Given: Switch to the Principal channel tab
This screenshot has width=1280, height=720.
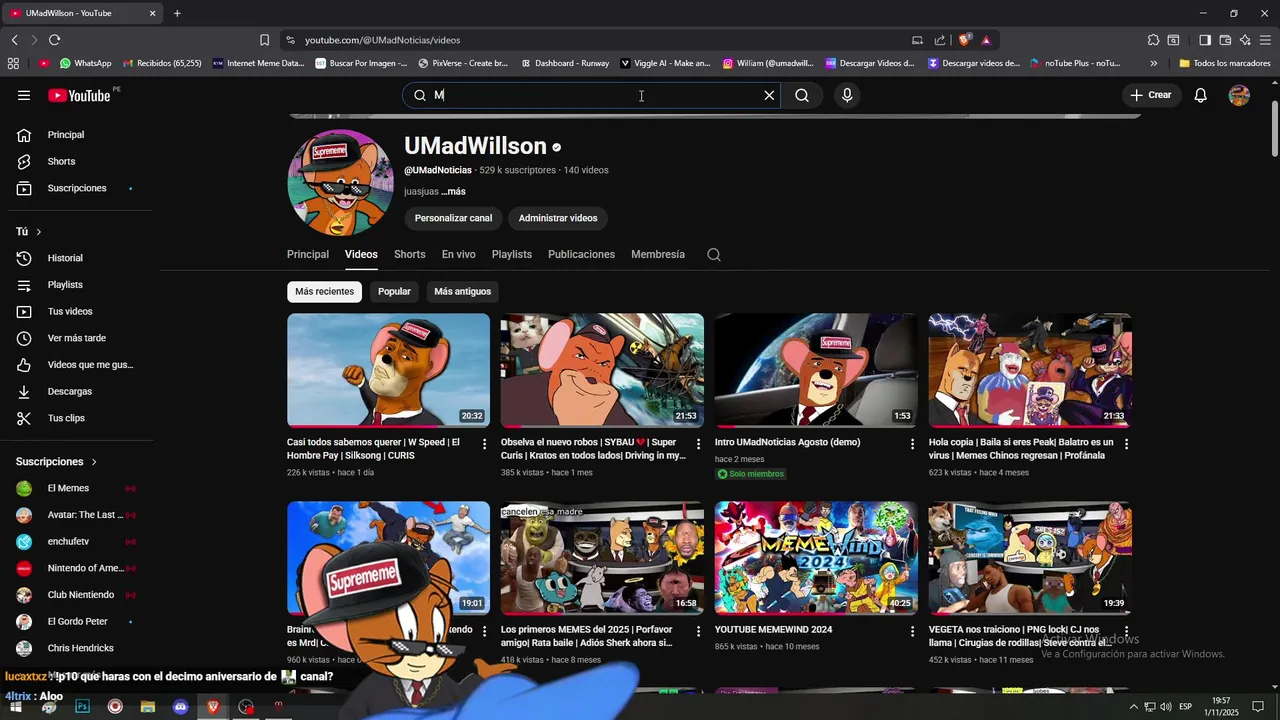Looking at the screenshot, I should (308, 254).
